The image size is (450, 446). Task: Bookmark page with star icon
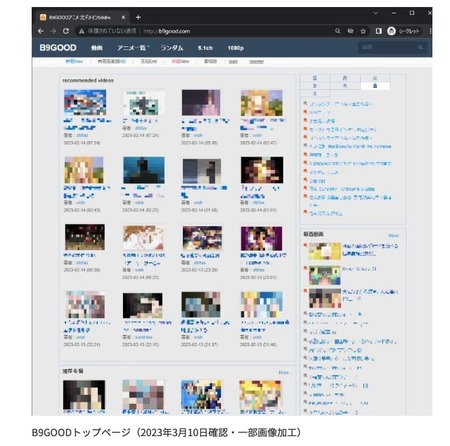pyautogui.click(x=363, y=31)
